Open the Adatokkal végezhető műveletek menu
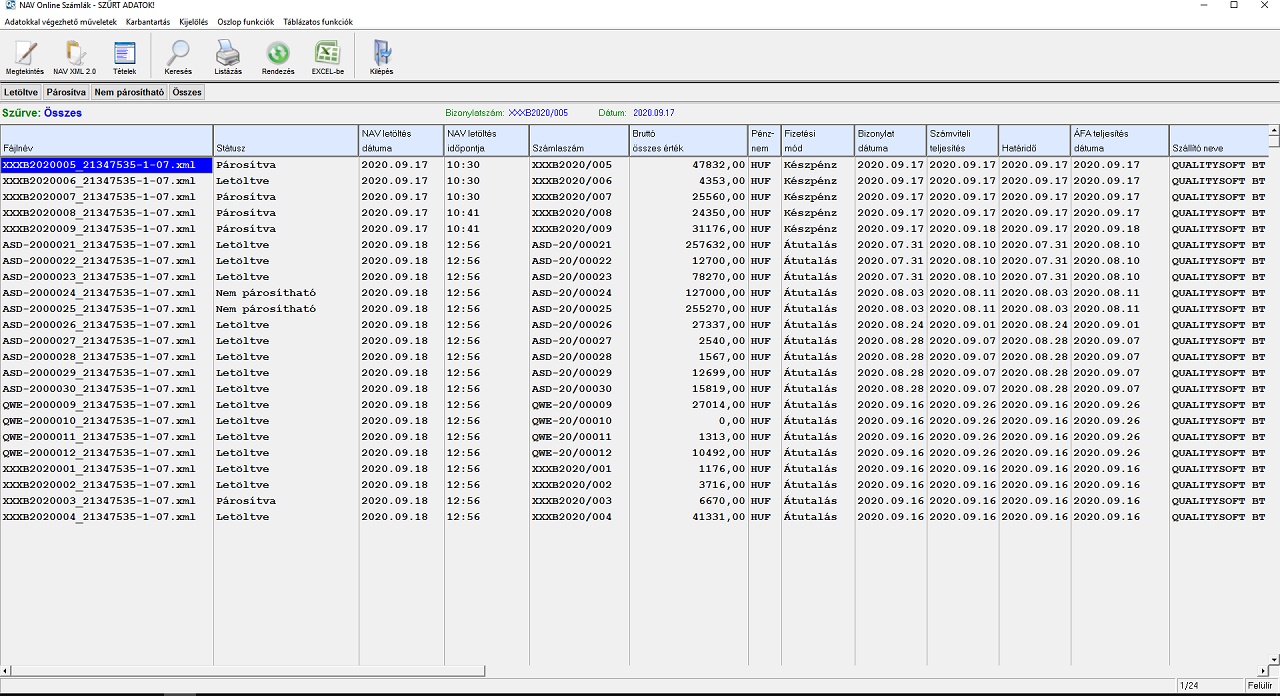 [x=61, y=22]
